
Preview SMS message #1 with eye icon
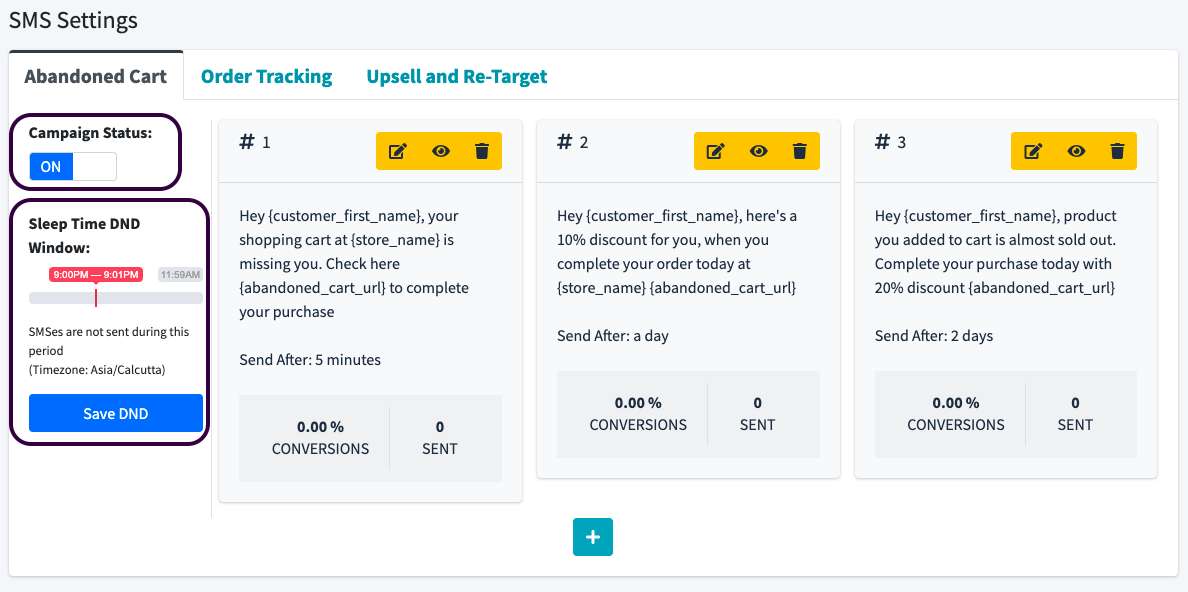point(440,151)
